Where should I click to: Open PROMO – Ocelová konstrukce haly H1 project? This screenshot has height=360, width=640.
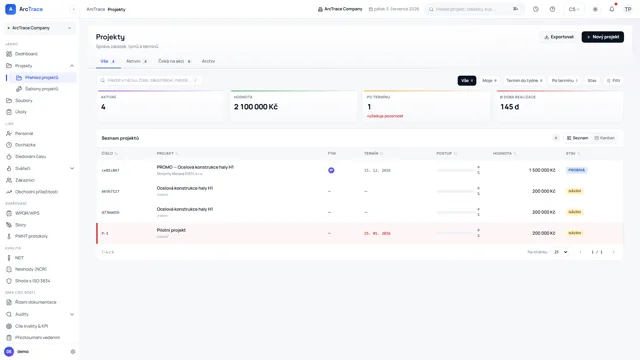195,167
